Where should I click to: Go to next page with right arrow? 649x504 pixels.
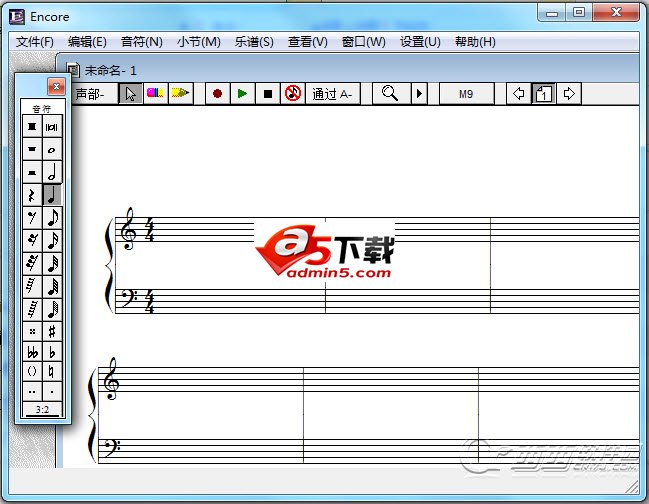[569, 94]
